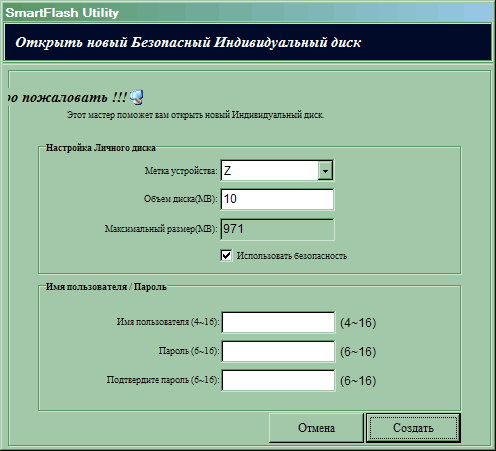Click the Подтвердите пароль input box

coord(278,380)
